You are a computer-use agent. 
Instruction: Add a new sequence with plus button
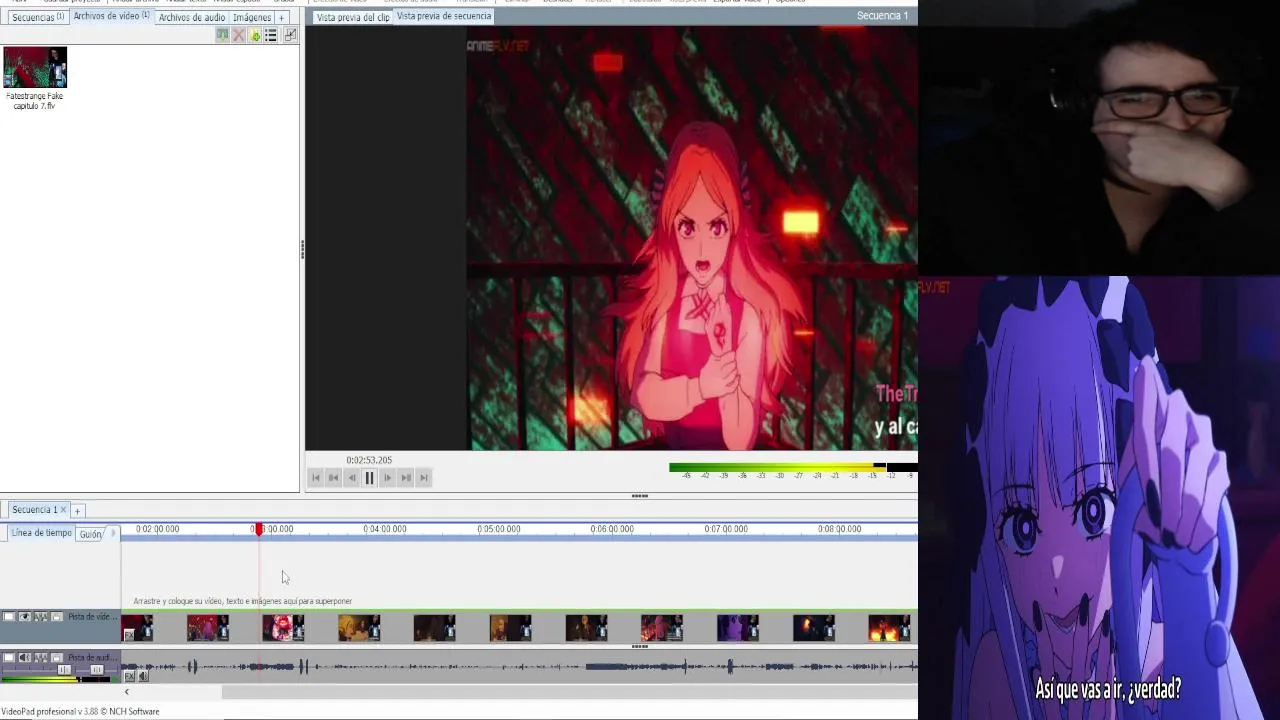coord(77,511)
